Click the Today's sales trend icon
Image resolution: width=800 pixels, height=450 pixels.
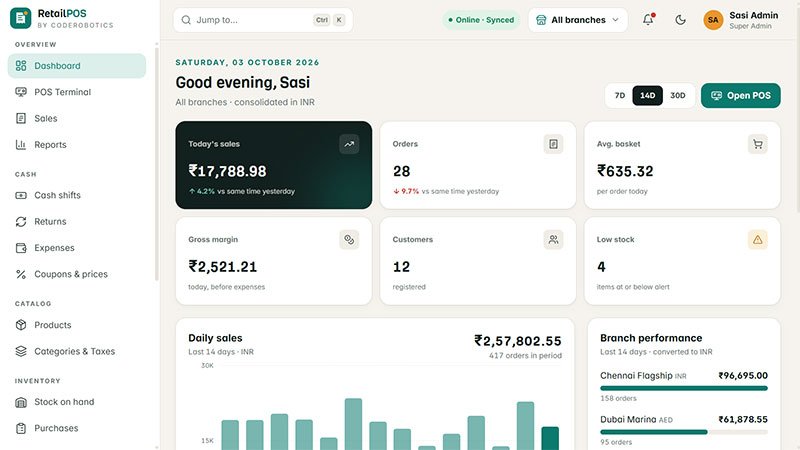coord(349,144)
